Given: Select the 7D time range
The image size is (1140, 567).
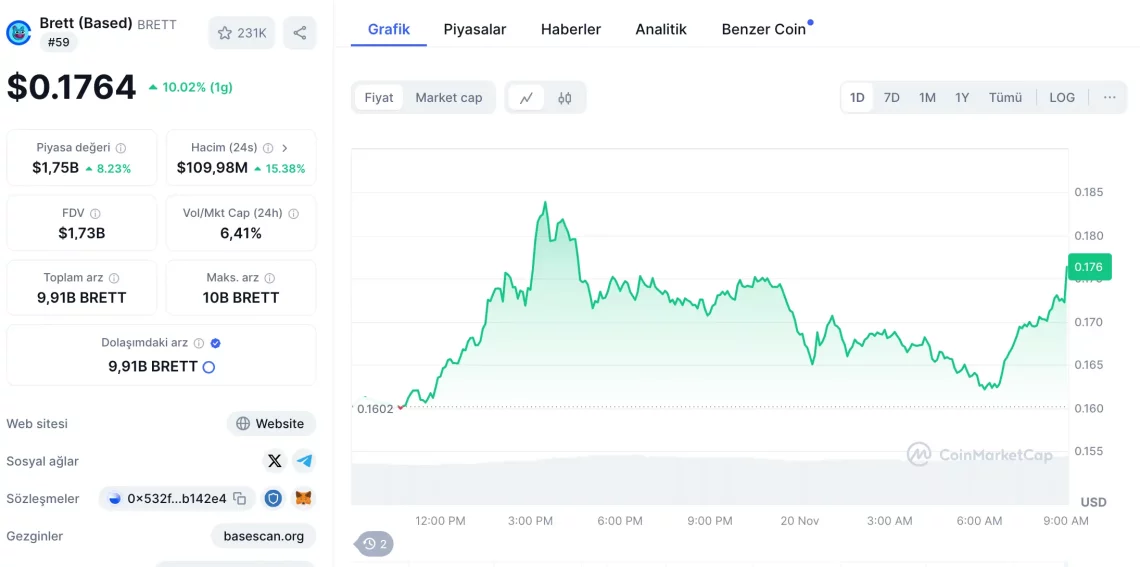Looking at the screenshot, I should point(892,97).
